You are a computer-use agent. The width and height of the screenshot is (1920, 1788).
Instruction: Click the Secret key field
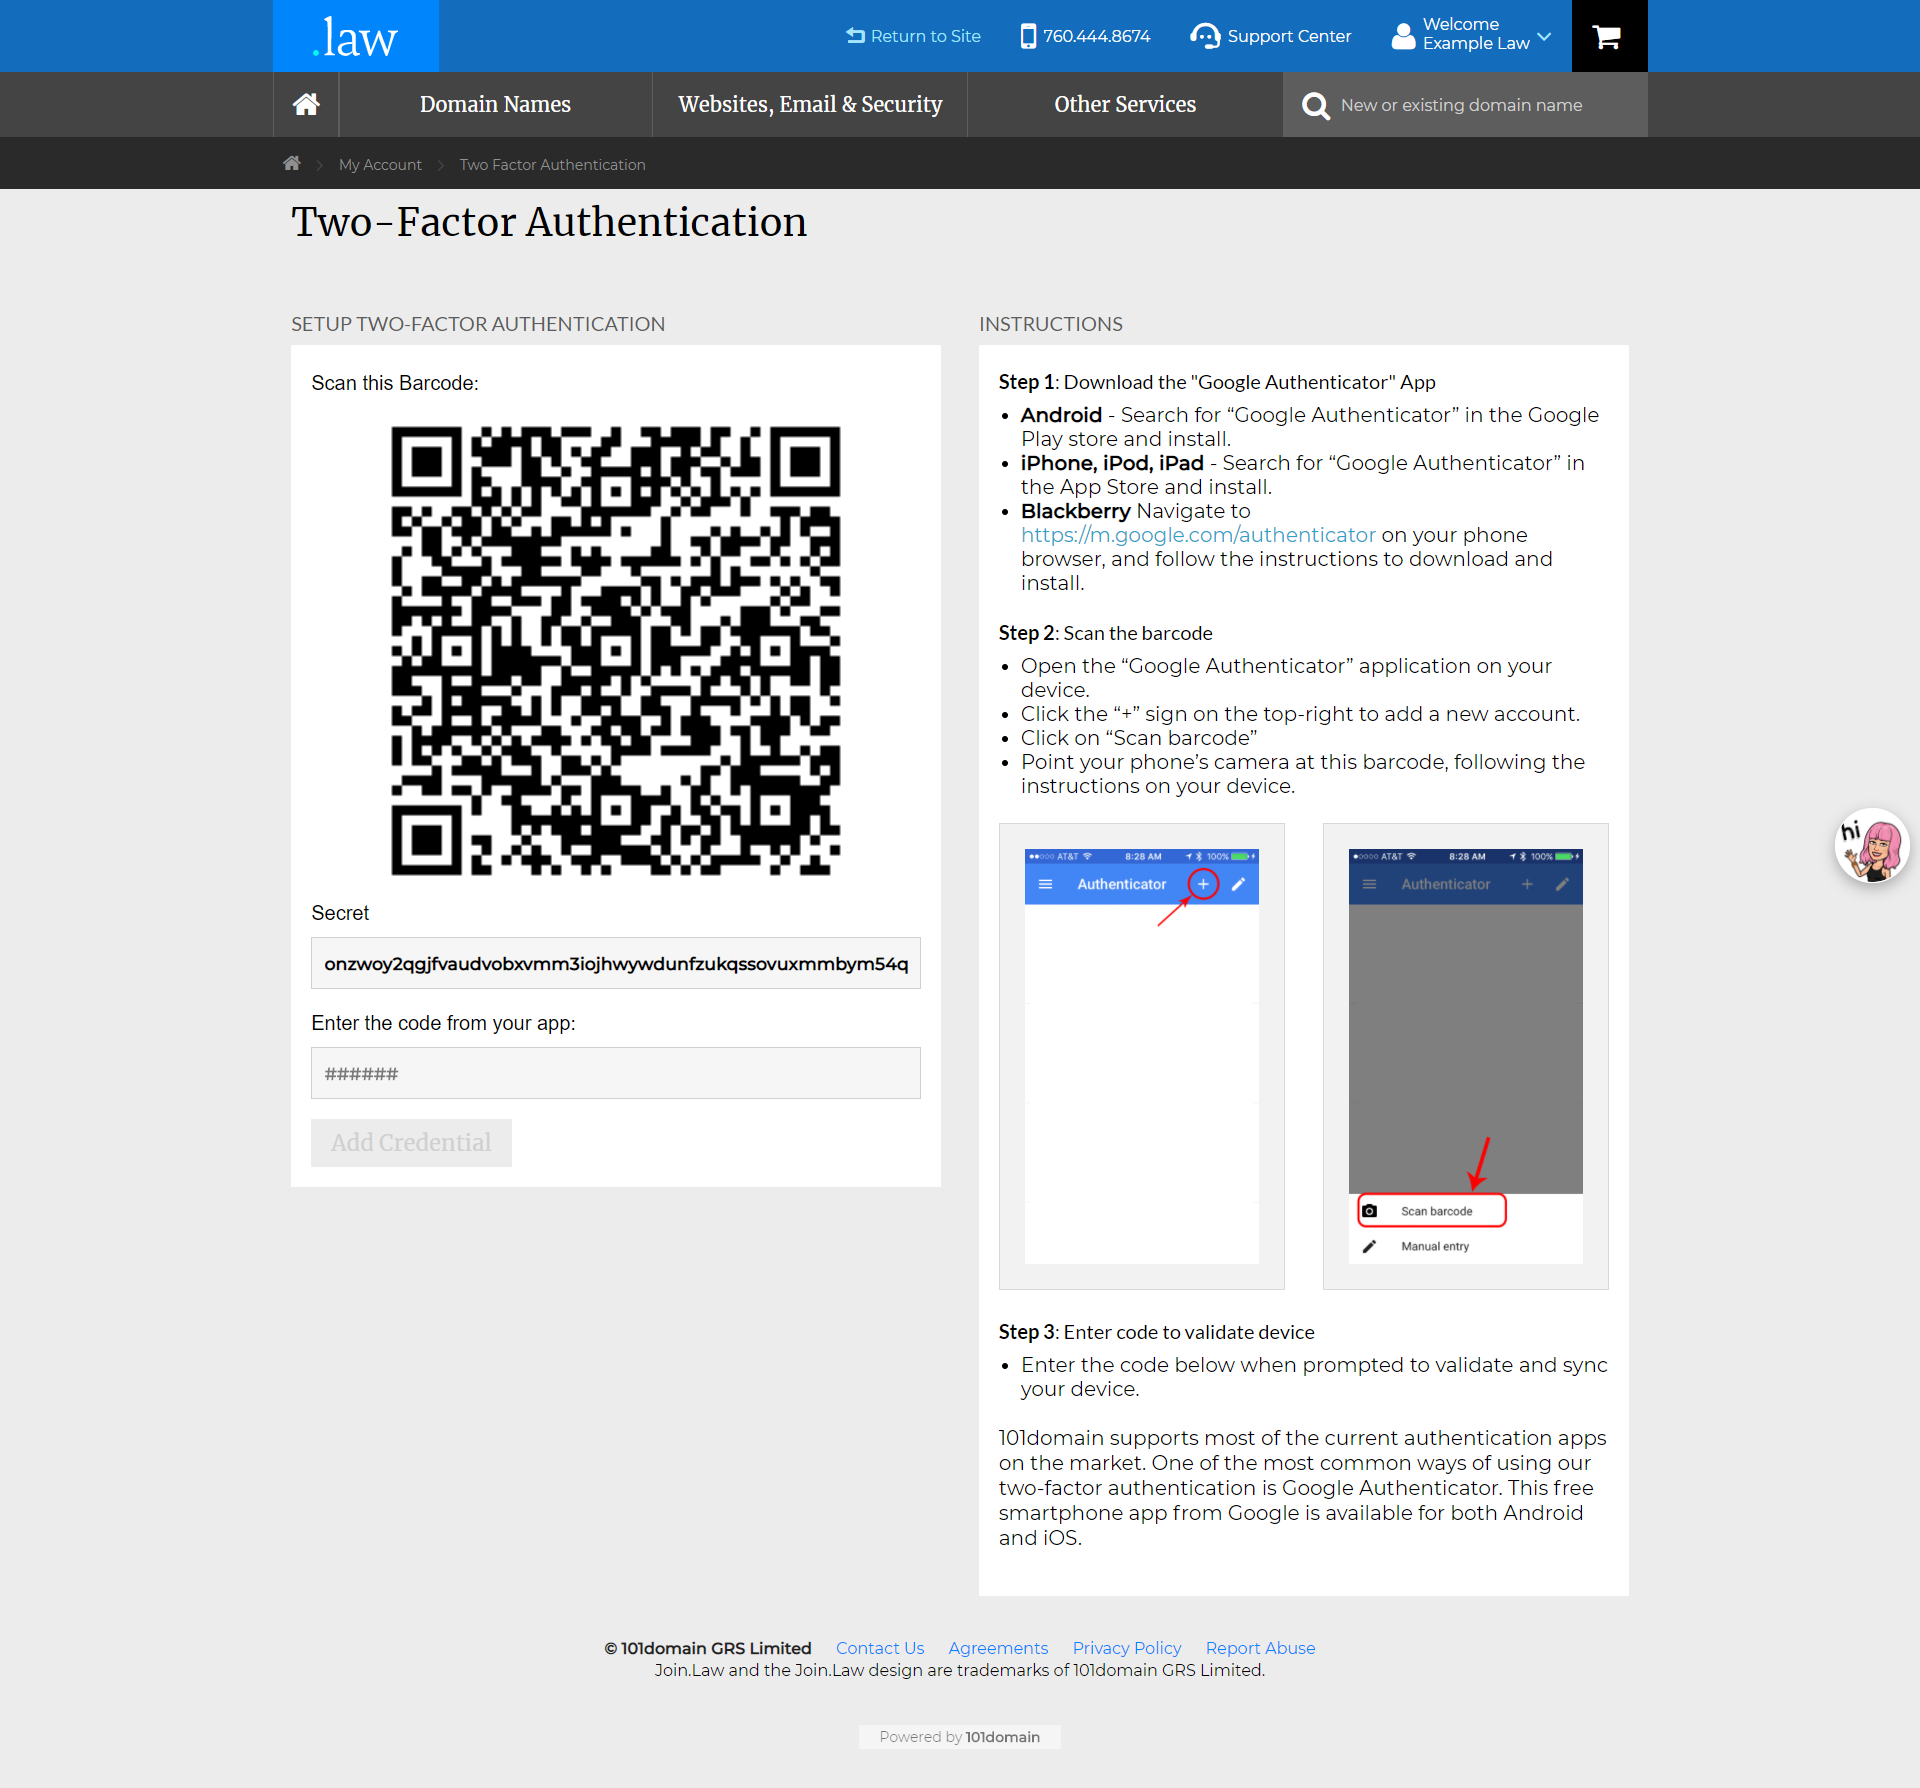pos(616,964)
